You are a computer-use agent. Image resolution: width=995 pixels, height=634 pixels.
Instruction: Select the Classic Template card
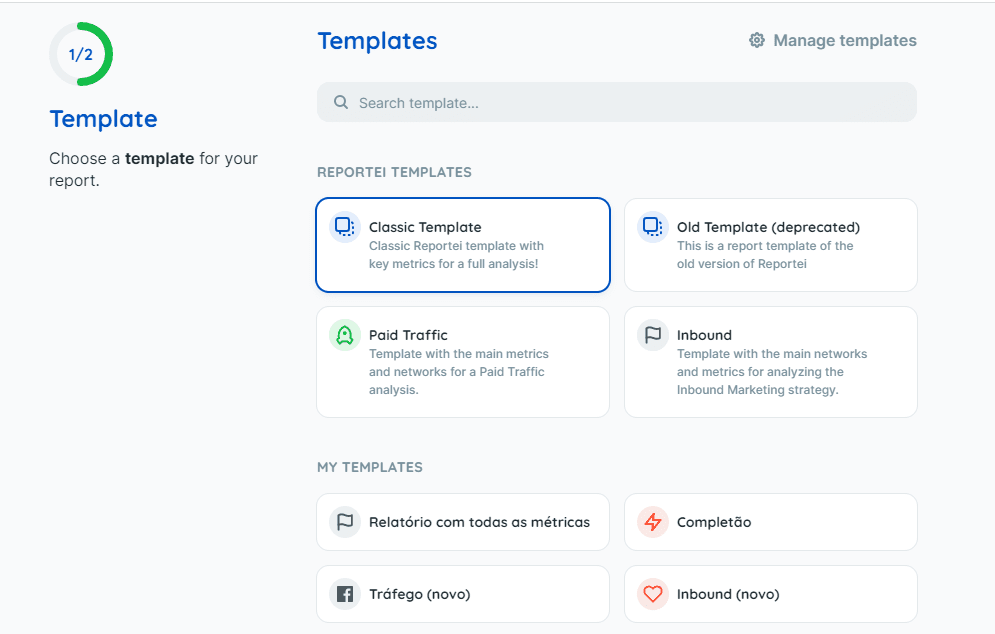[x=463, y=245]
